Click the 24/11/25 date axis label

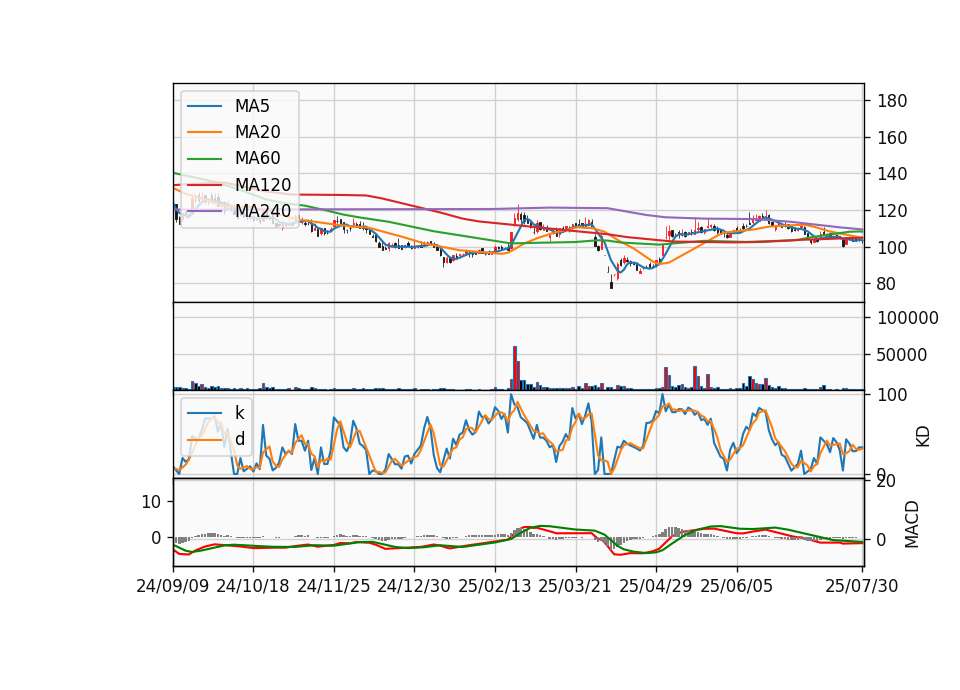334,586
